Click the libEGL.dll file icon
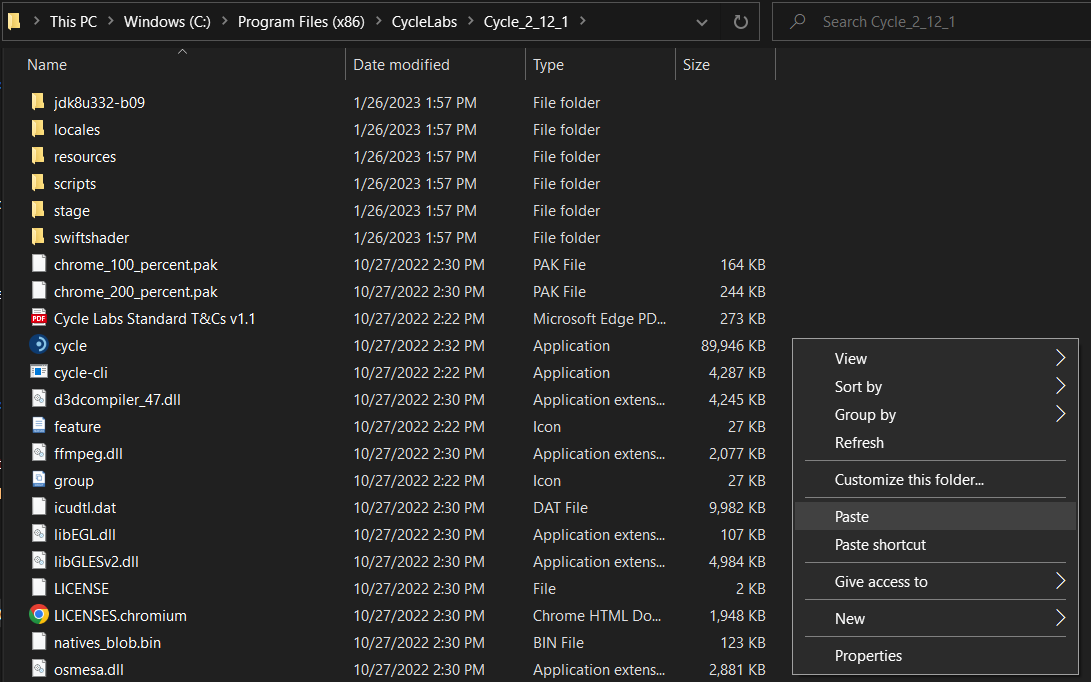This screenshot has width=1091, height=682. [x=39, y=534]
